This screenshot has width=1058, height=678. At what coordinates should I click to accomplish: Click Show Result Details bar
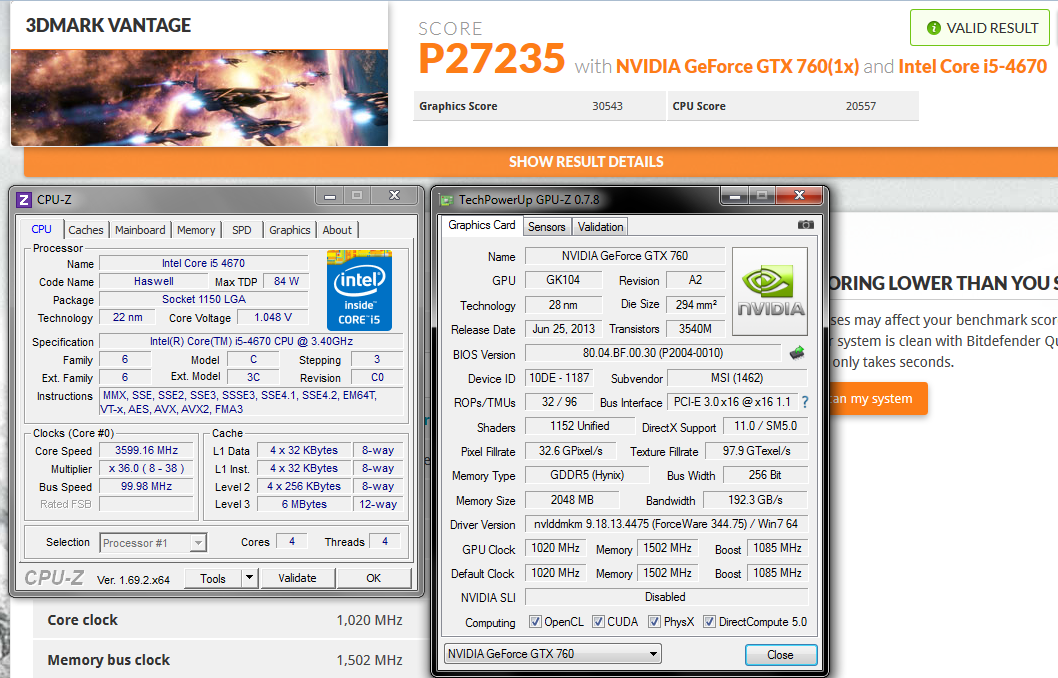click(541, 162)
